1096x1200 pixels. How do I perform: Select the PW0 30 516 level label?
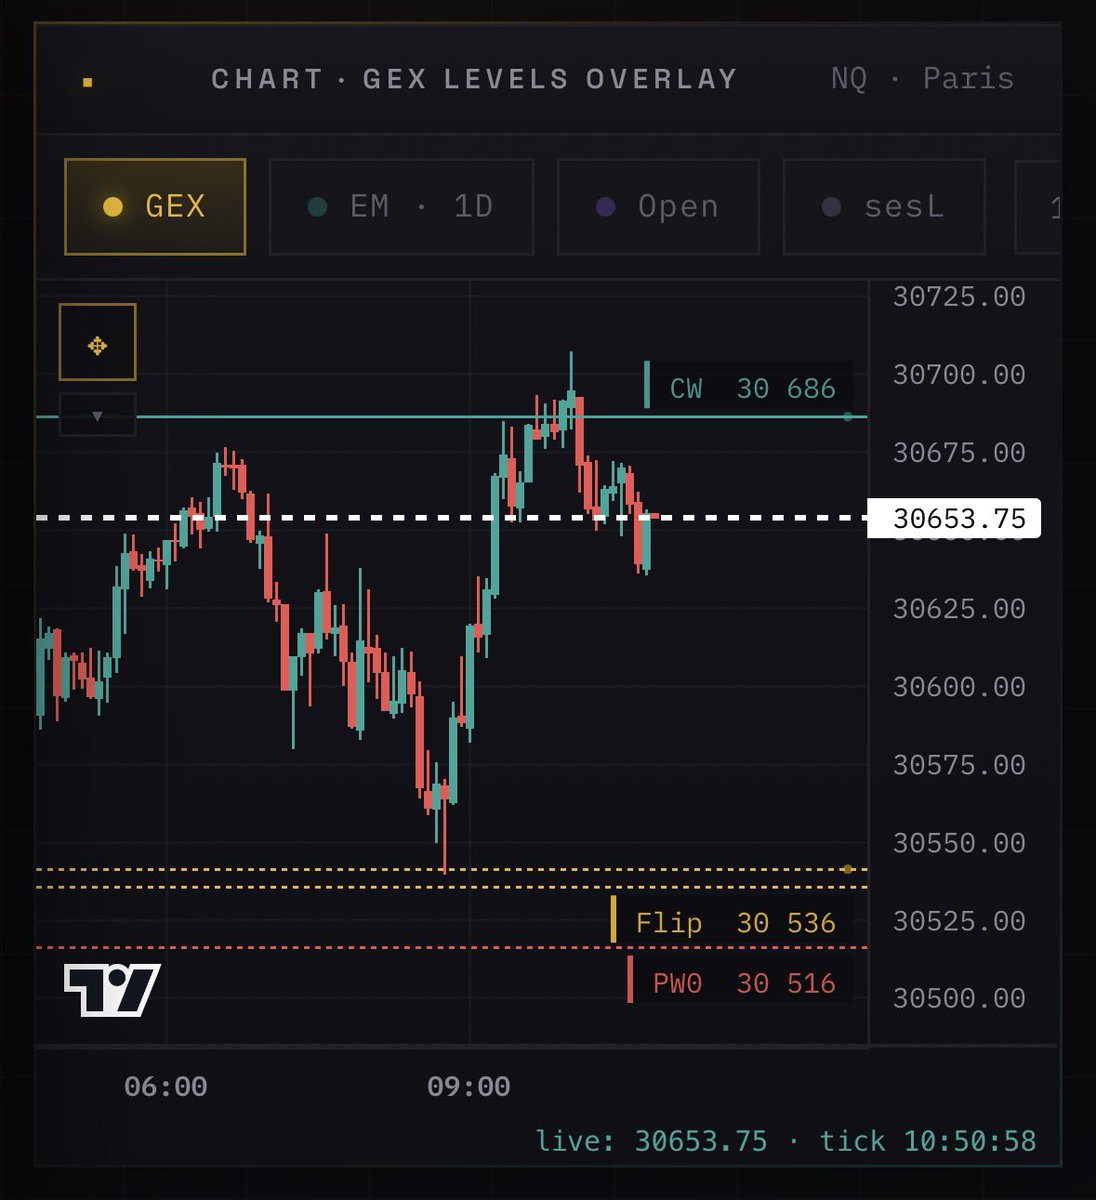(740, 983)
